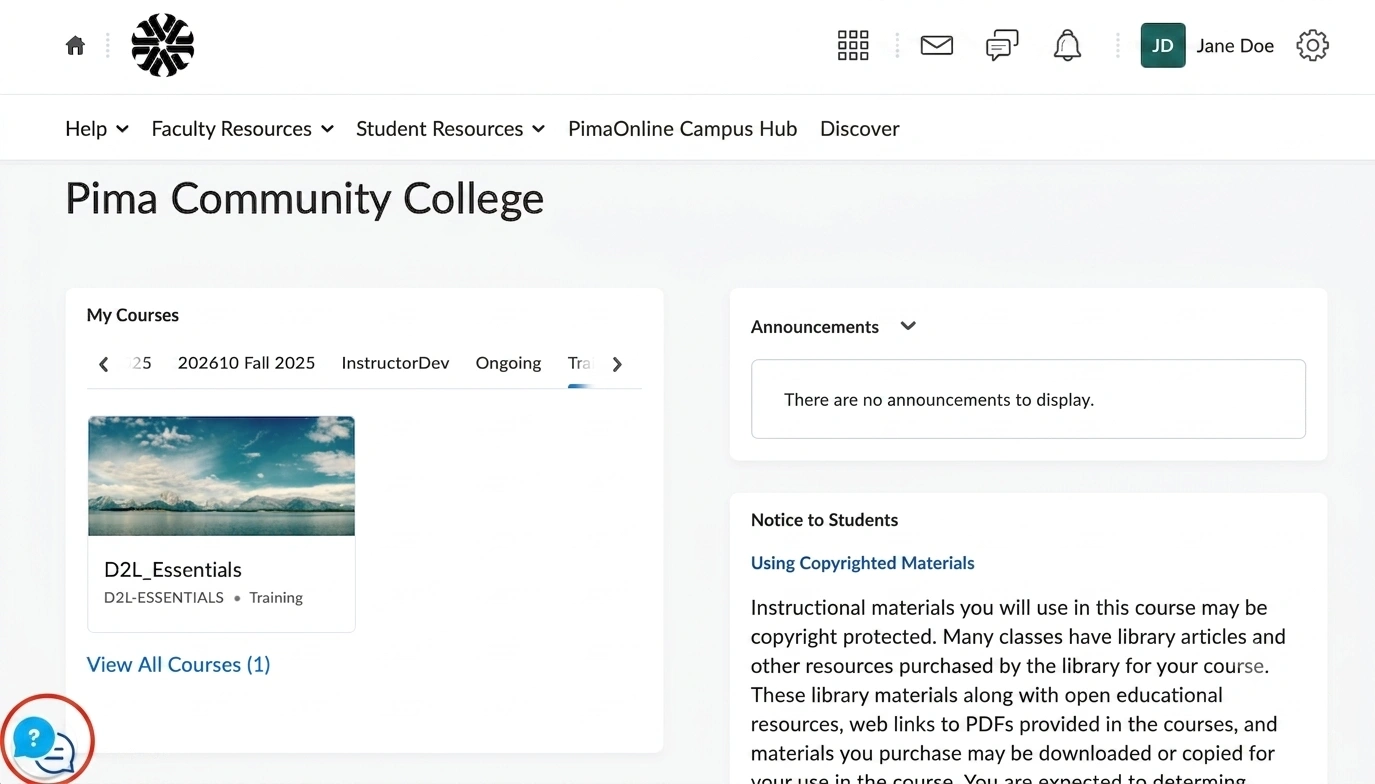Open admin tools gear icon
Screen dimensions: 1375x784
pos(1312,45)
